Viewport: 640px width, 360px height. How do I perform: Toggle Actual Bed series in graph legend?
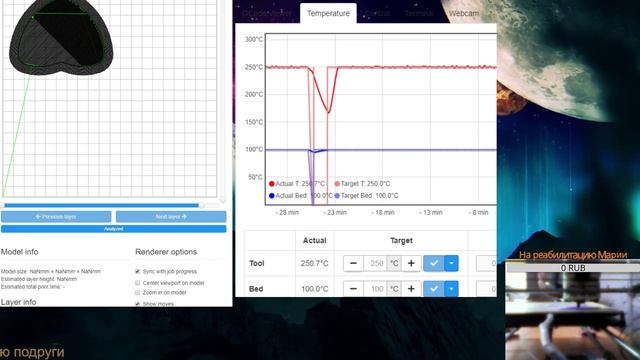pyautogui.click(x=300, y=196)
